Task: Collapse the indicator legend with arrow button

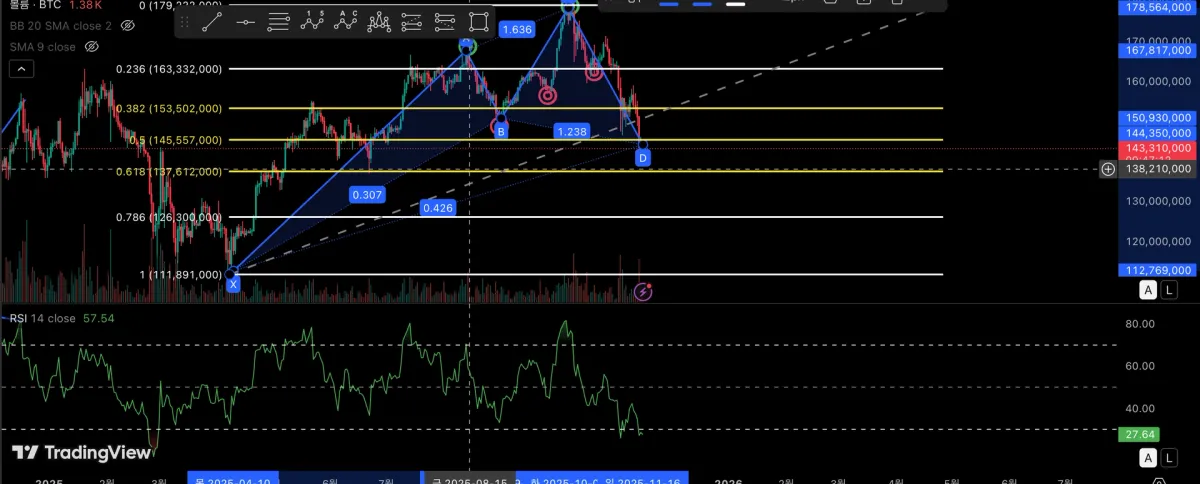Action: click(x=22, y=69)
